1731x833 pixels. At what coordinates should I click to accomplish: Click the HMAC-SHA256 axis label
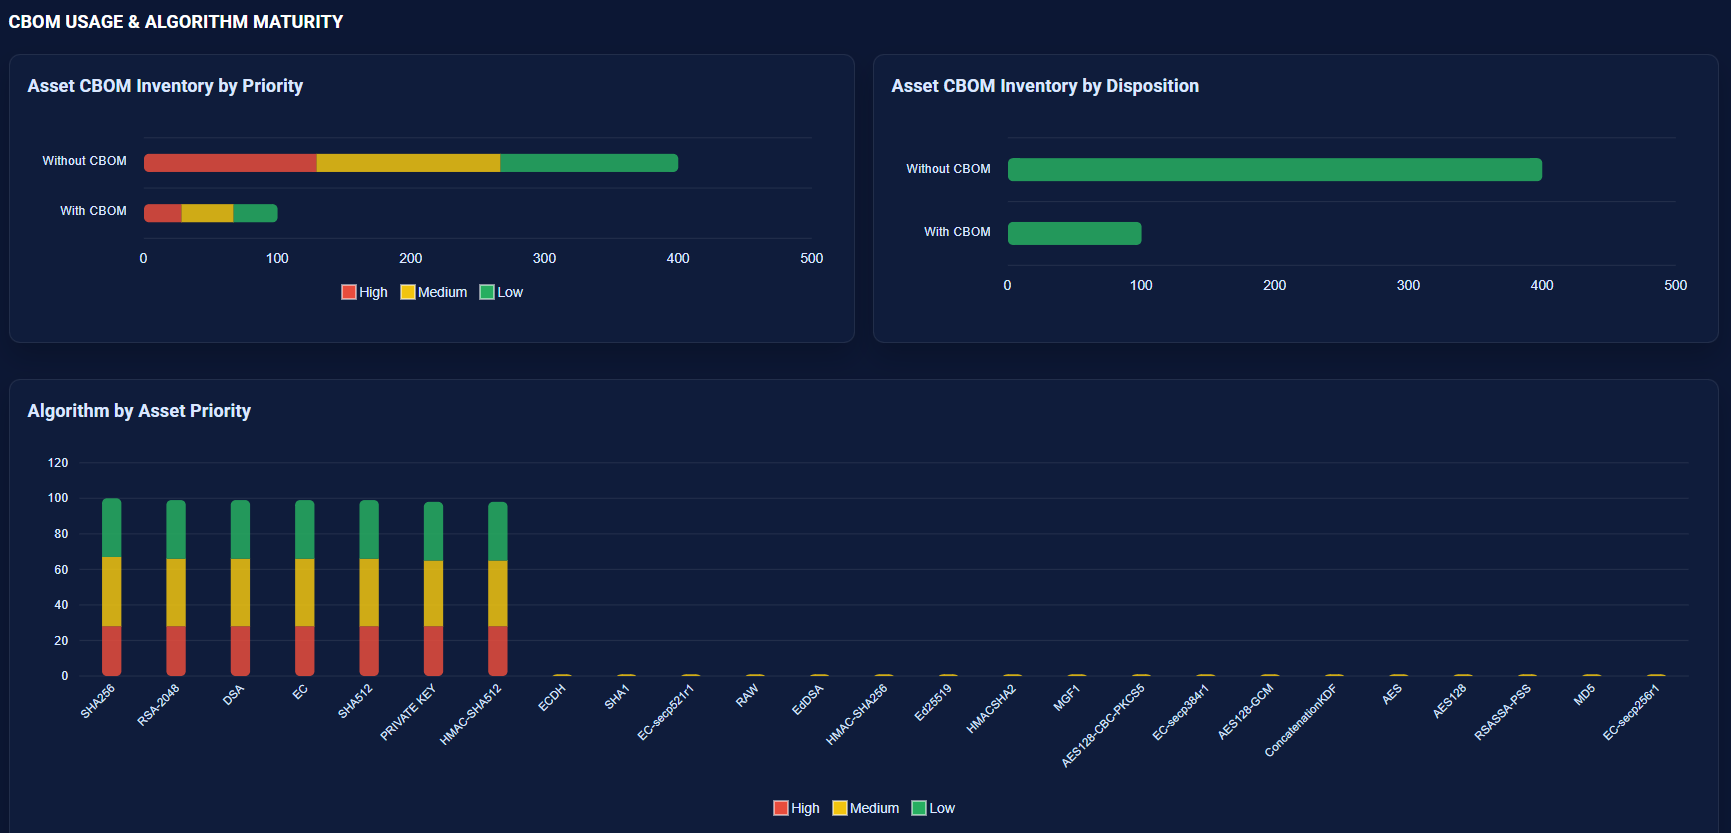pos(857,715)
